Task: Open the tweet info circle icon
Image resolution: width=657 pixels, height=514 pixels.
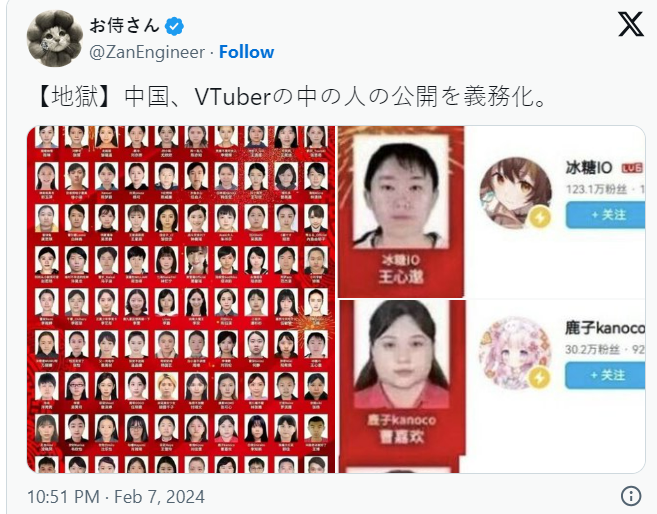Action: click(x=631, y=496)
